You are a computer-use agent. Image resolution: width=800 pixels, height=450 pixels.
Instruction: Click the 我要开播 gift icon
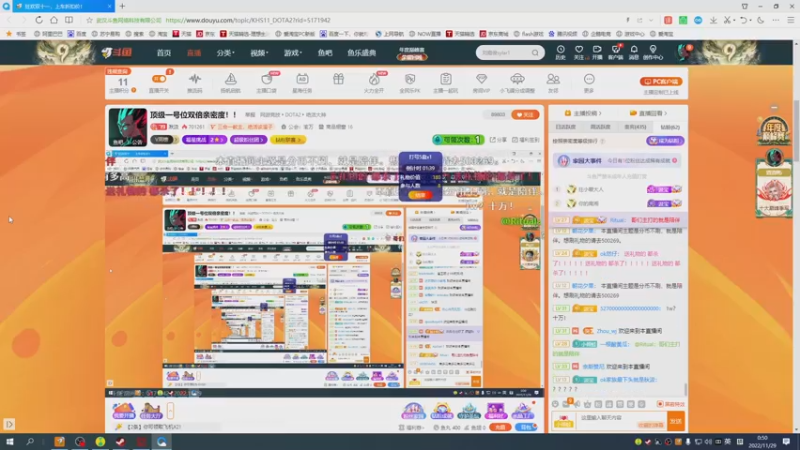[123, 411]
